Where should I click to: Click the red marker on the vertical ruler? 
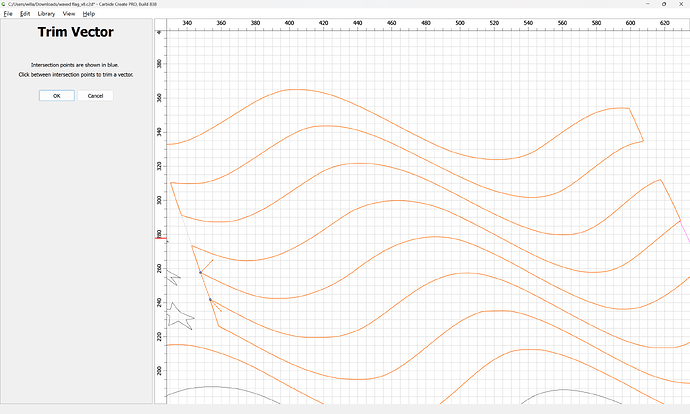pyautogui.click(x=160, y=238)
